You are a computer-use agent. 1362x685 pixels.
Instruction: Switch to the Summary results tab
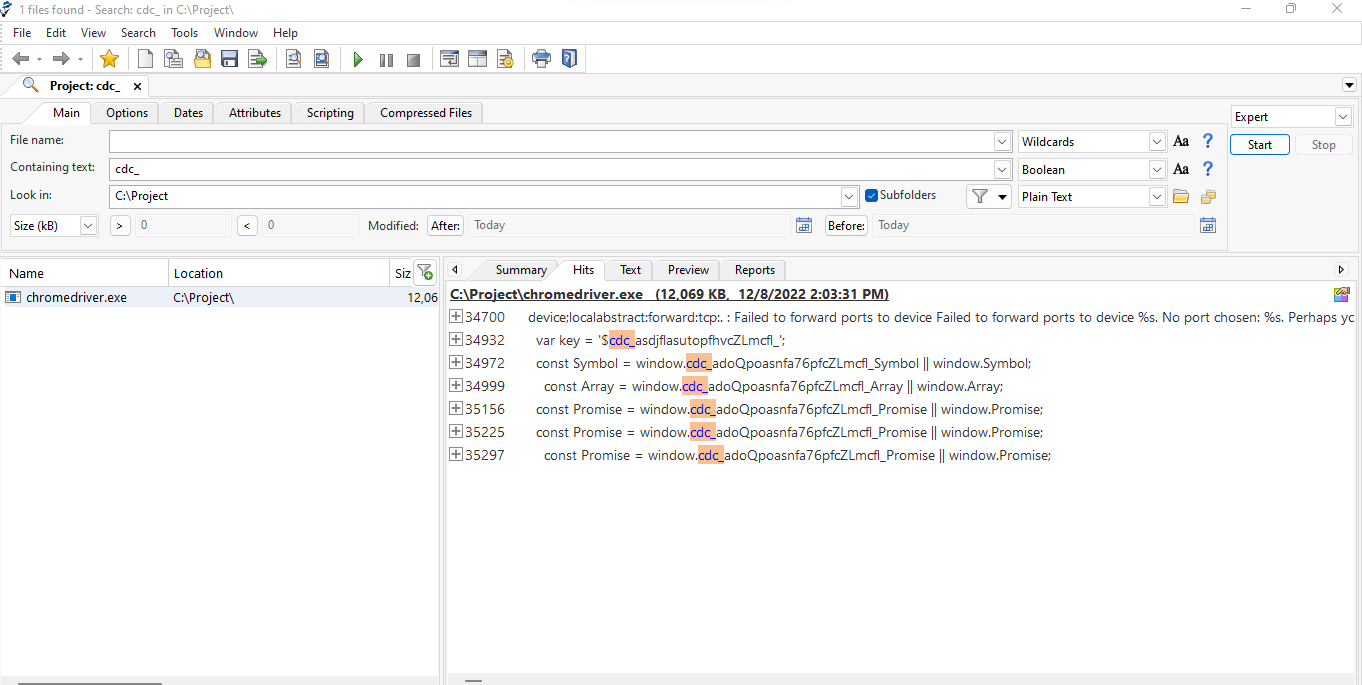click(x=521, y=270)
